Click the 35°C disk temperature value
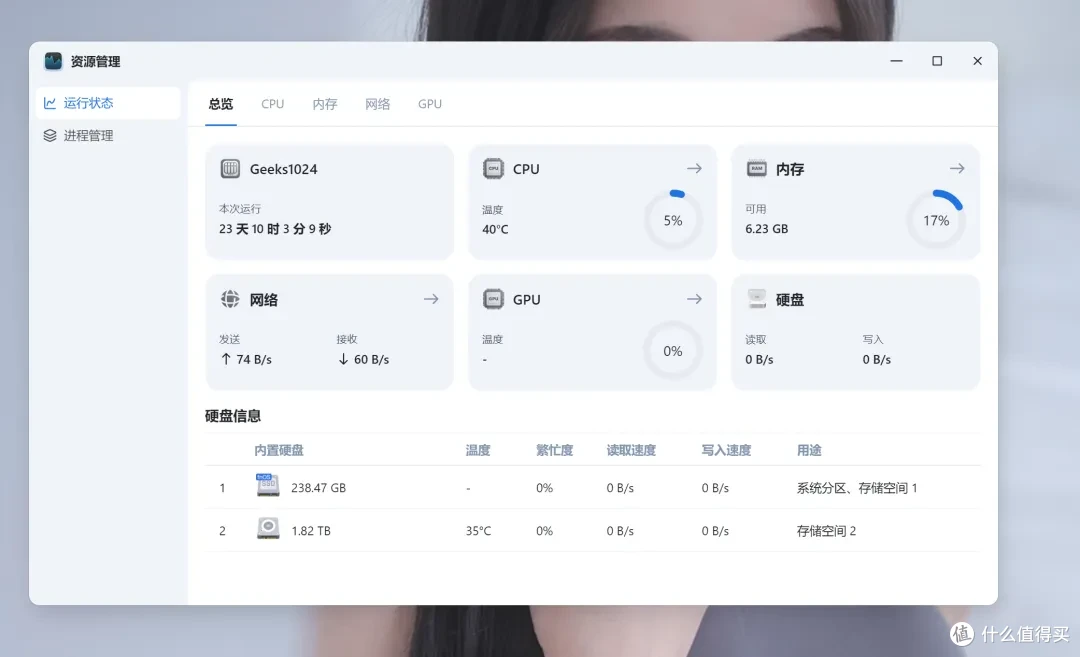The width and height of the screenshot is (1080, 657). (x=478, y=531)
